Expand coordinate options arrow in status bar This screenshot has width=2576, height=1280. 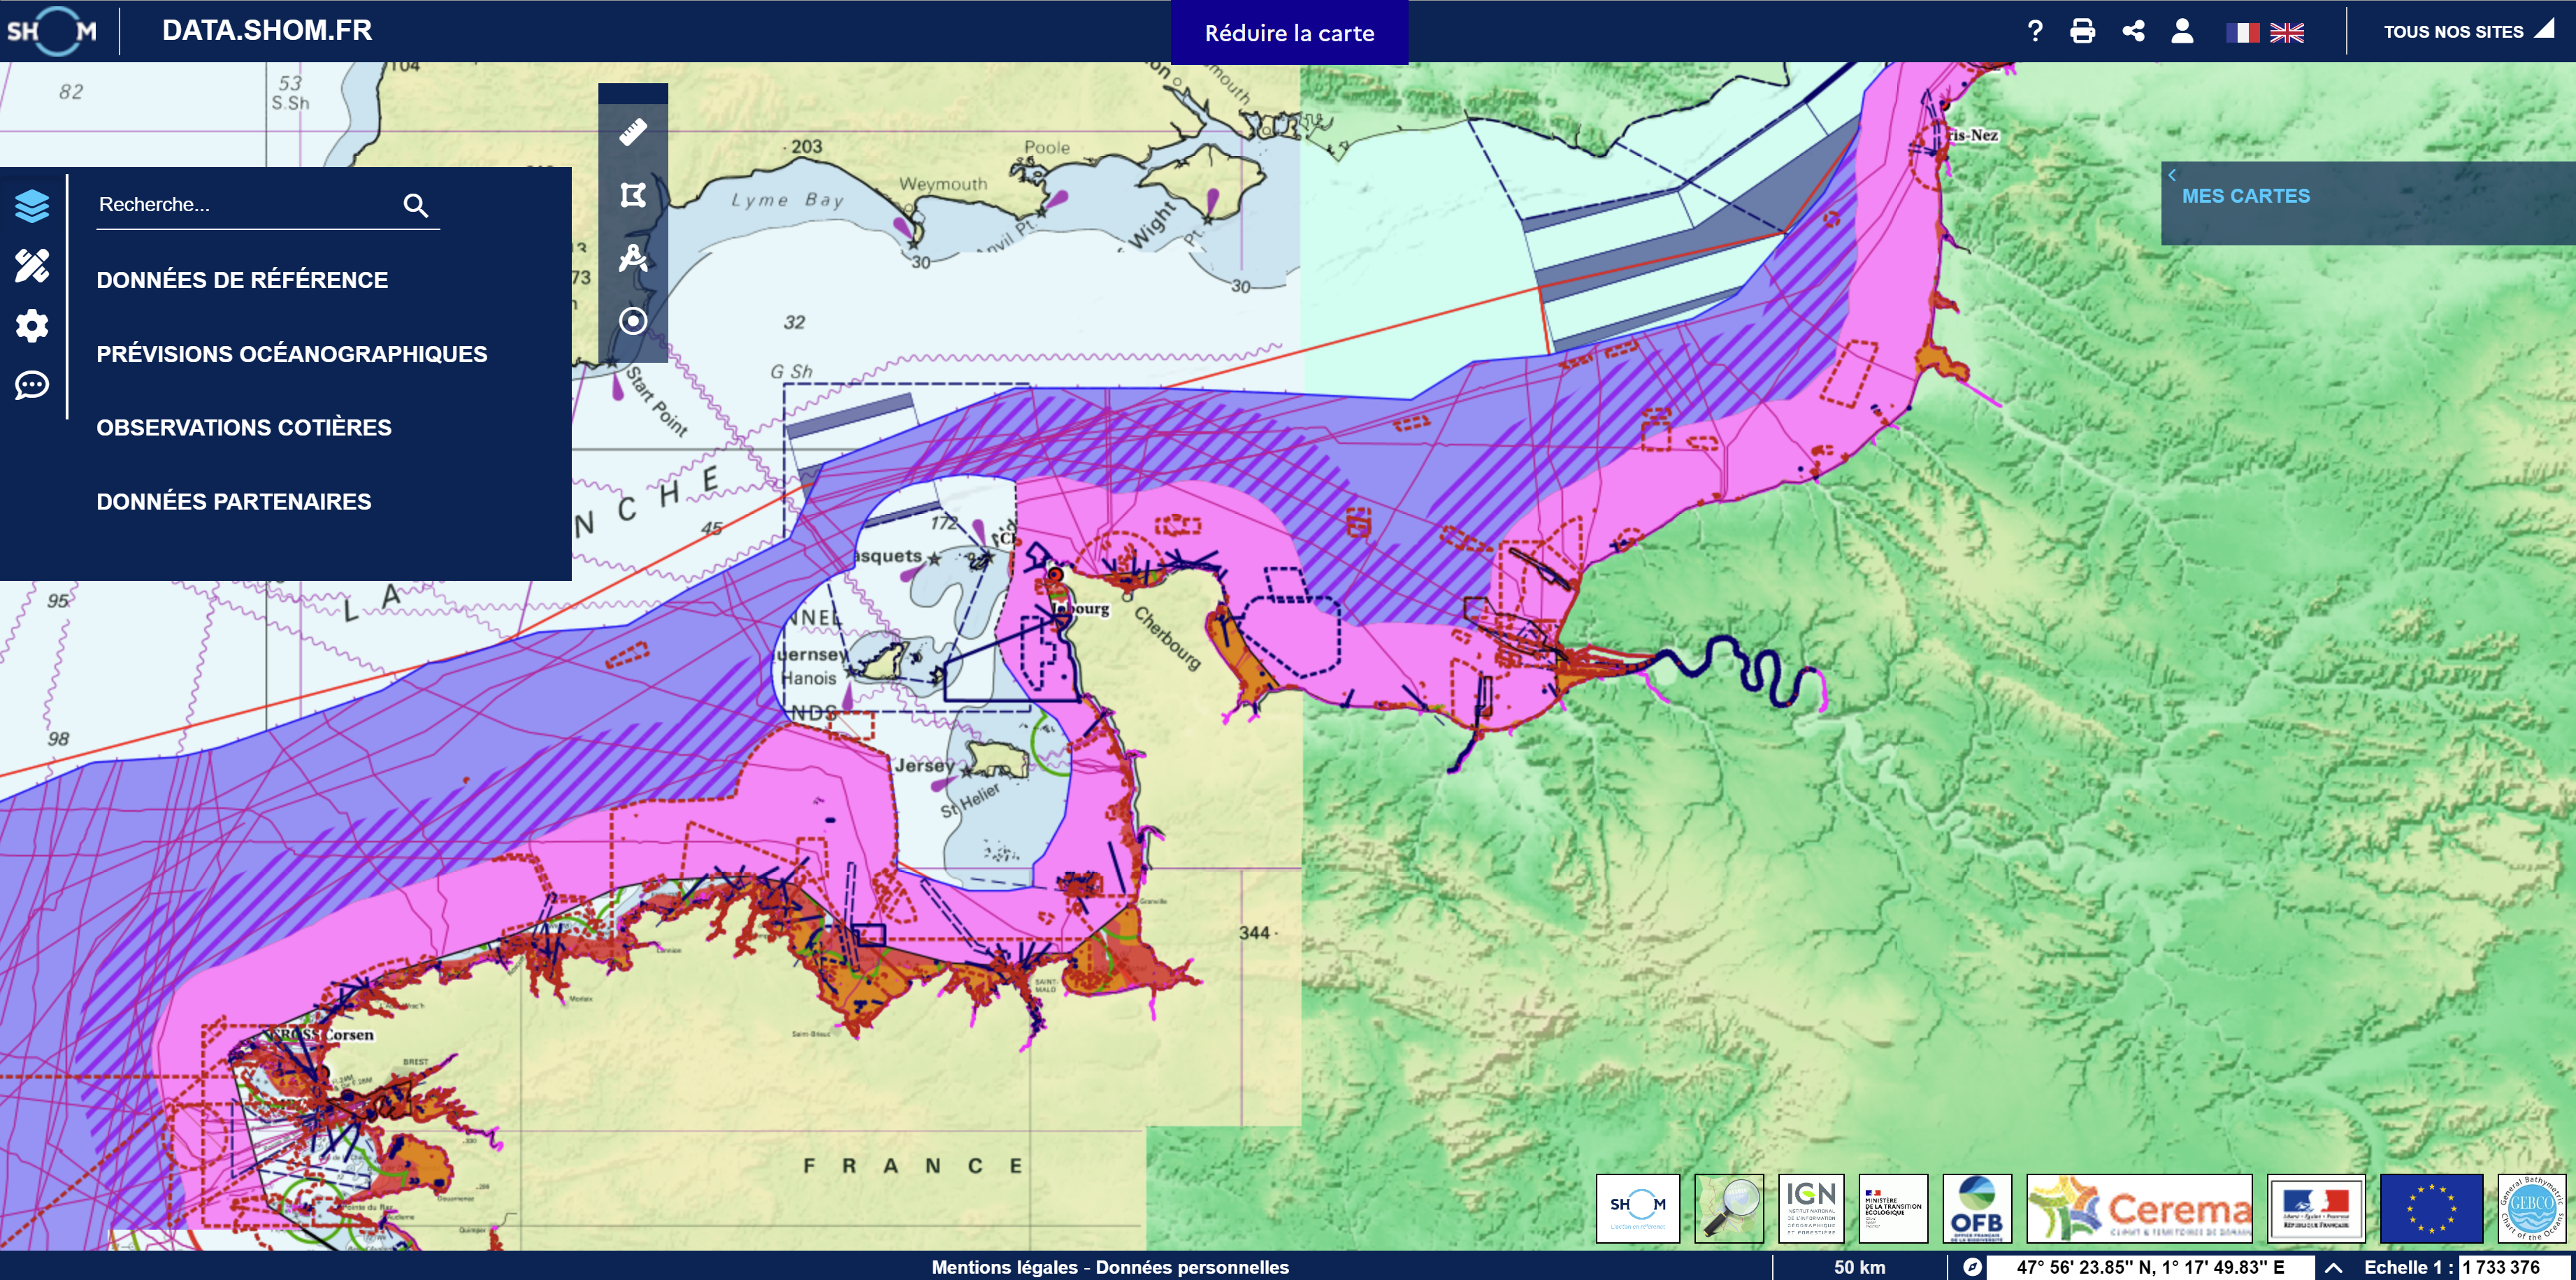2332,1267
